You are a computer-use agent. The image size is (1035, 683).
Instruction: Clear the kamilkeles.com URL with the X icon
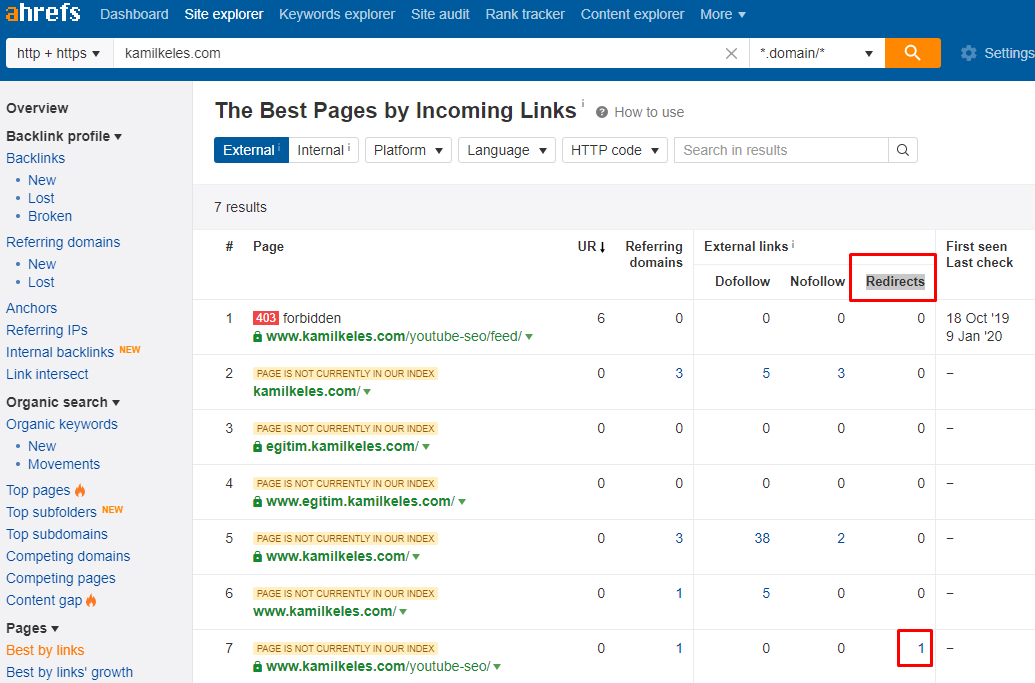pos(731,53)
